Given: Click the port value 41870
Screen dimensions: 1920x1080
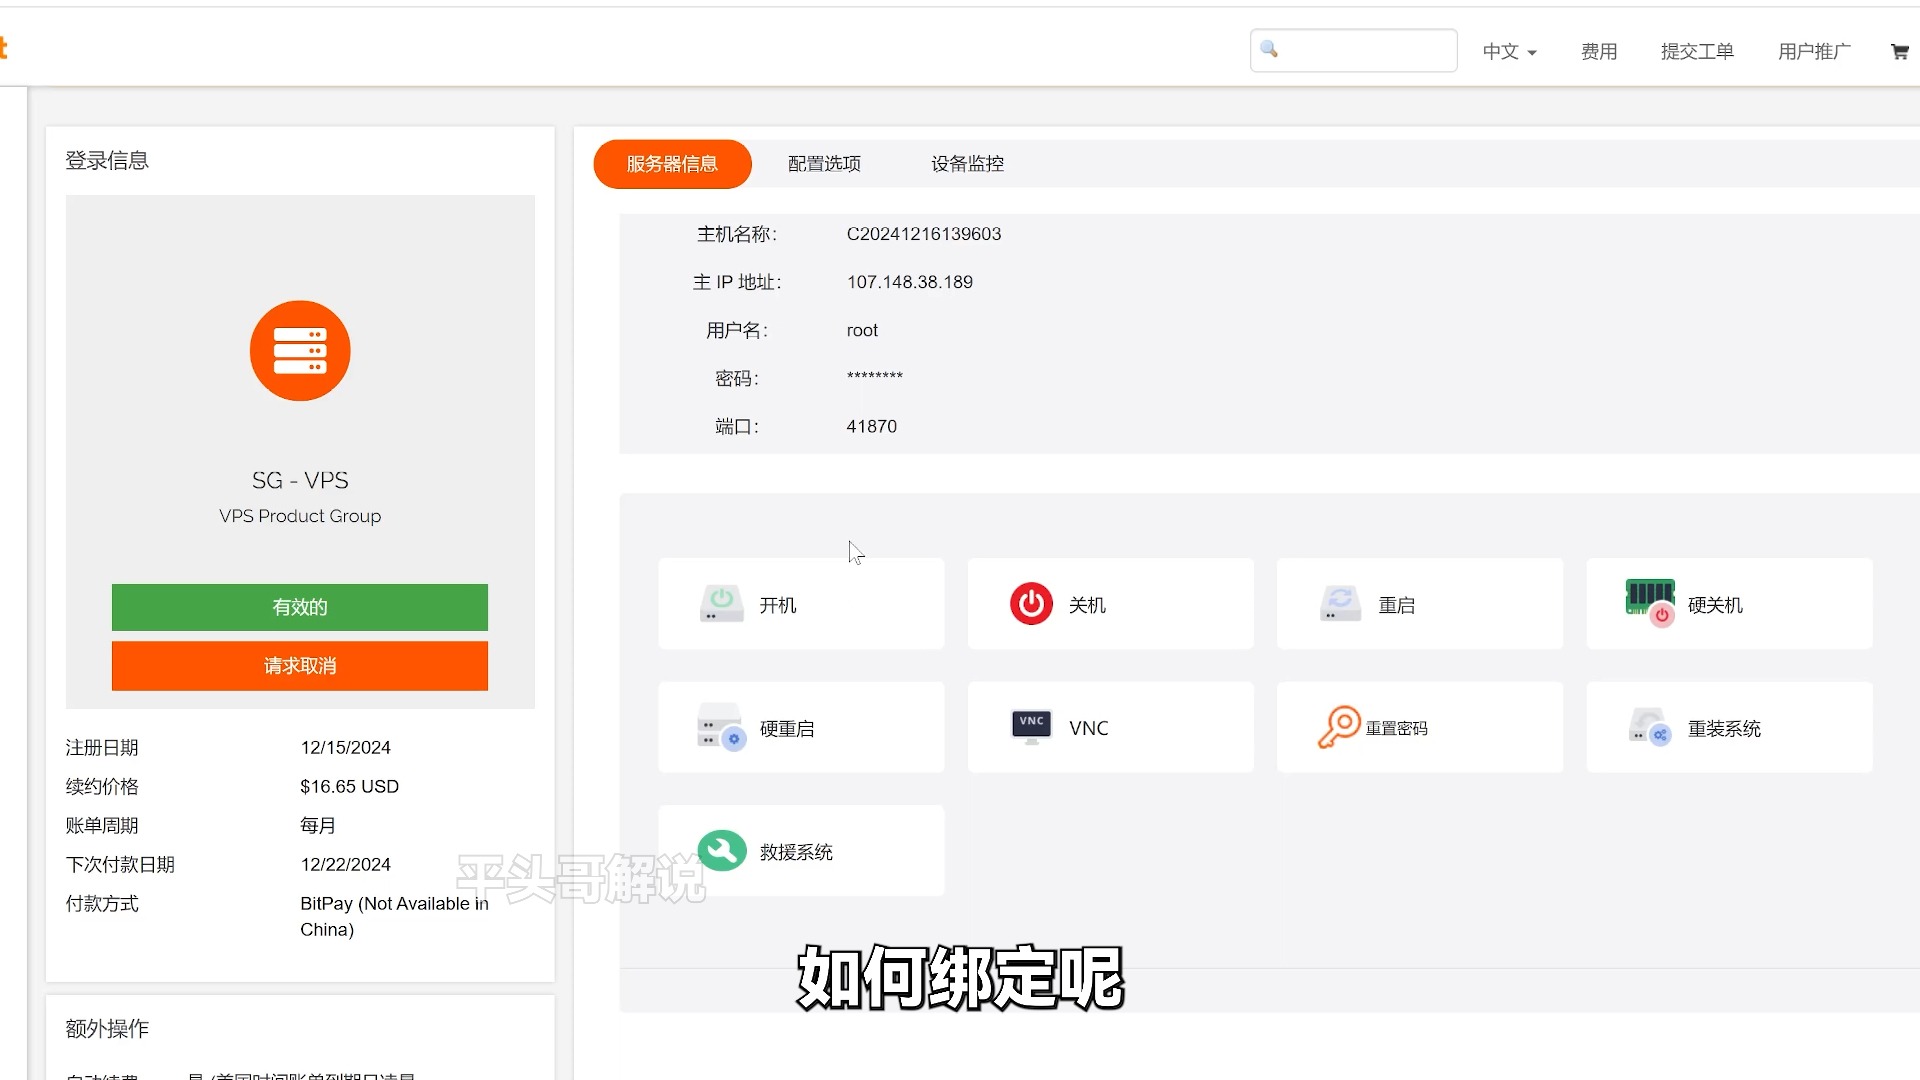Looking at the screenshot, I should tap(871, 426).
